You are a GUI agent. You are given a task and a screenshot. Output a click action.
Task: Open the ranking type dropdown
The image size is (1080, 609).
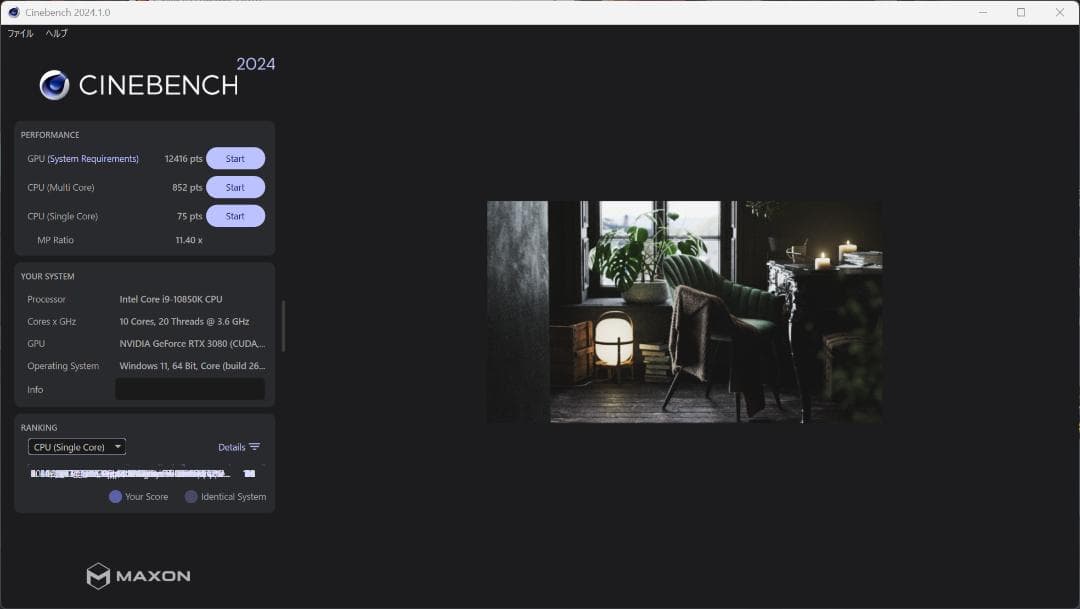pos(76,447)
